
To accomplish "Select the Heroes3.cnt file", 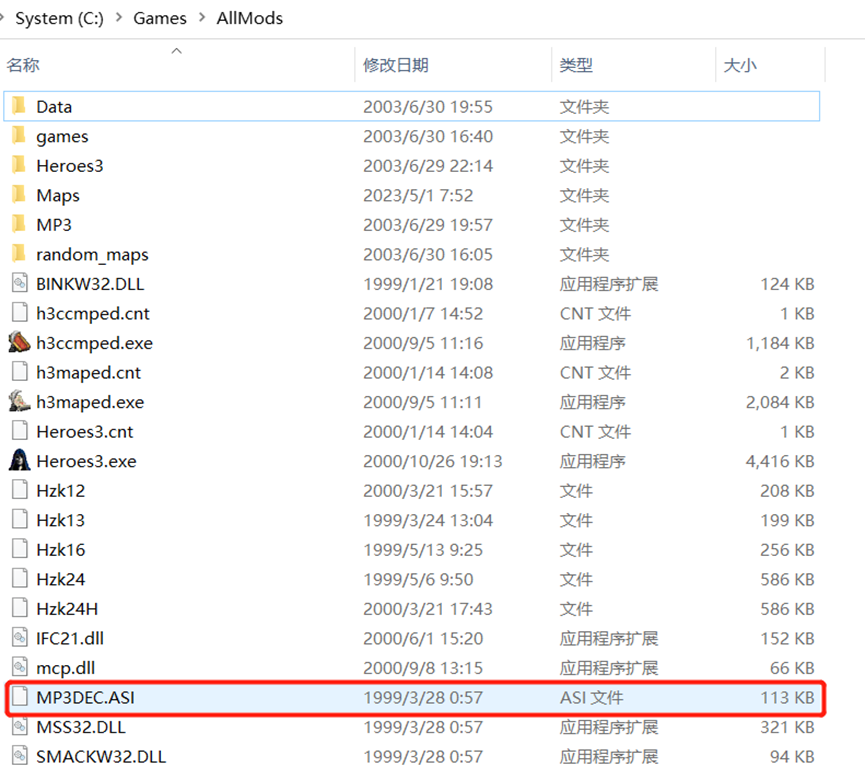I will coord(85,432).
